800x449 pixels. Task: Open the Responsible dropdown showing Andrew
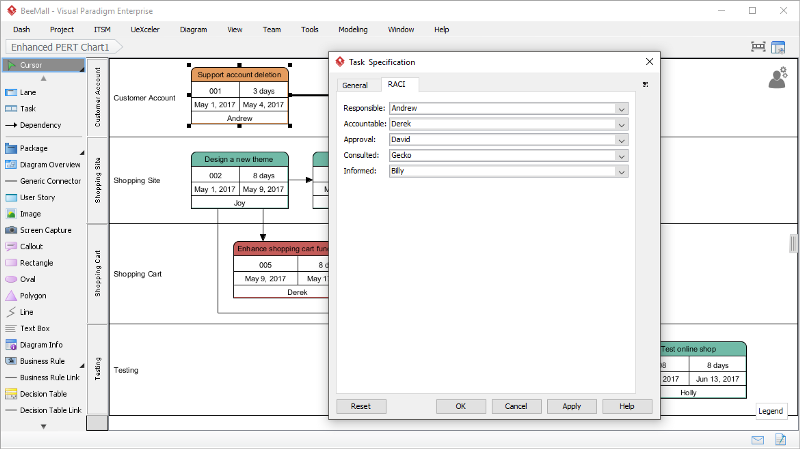(x=621, y=108)
